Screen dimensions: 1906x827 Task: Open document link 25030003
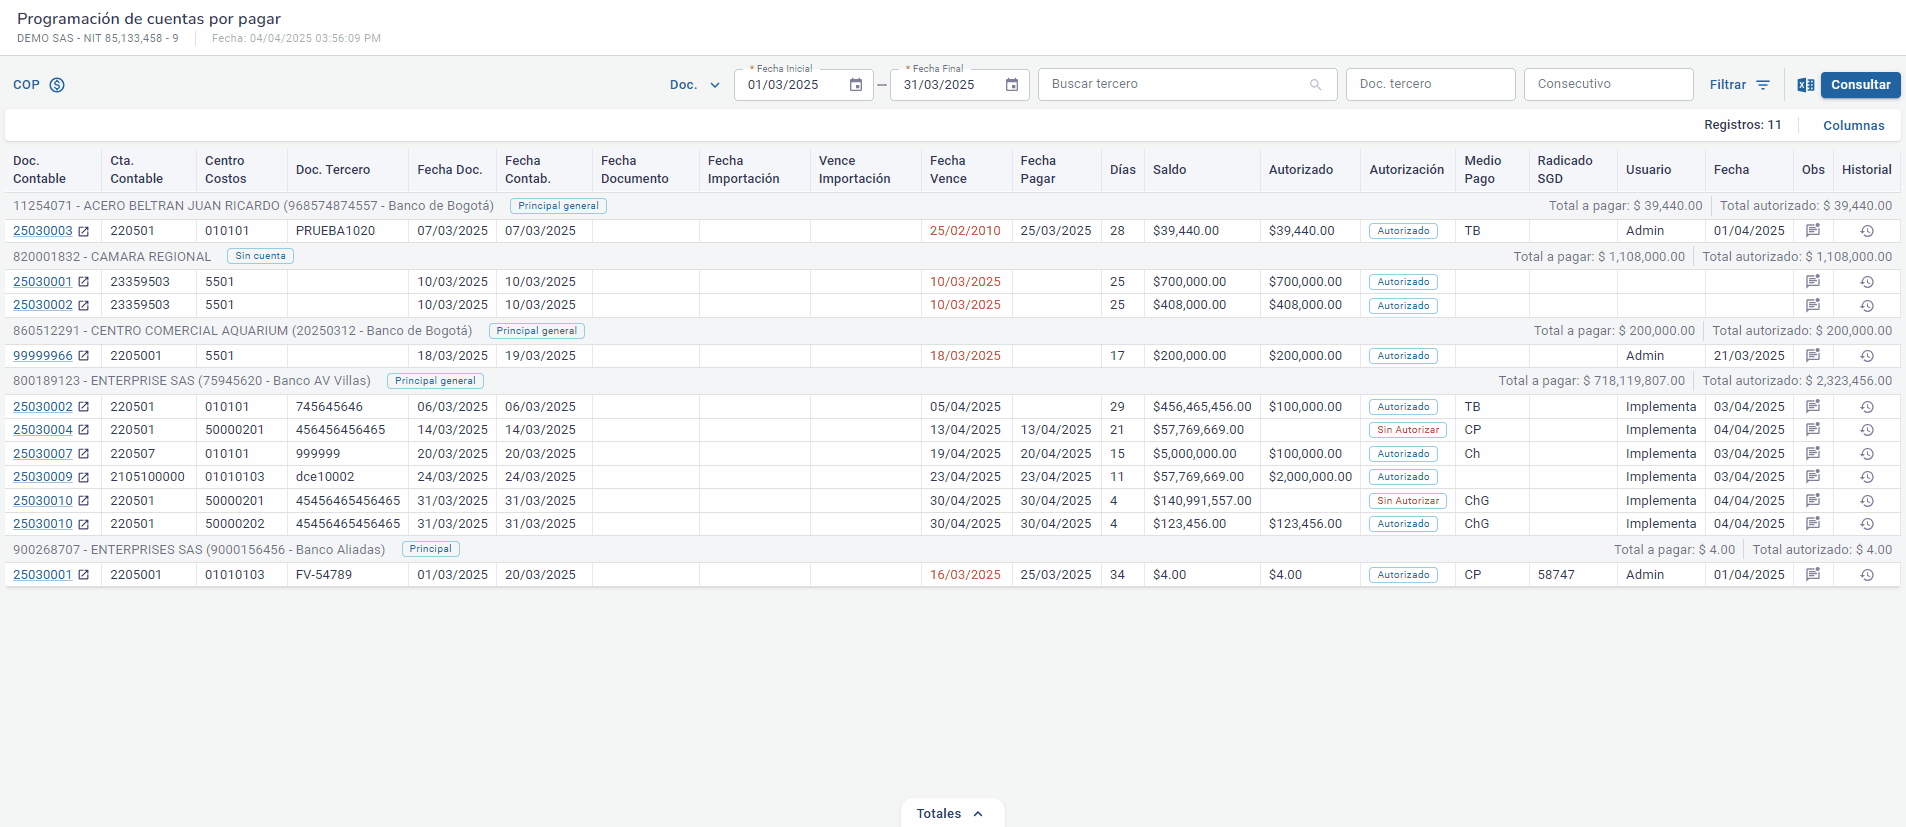click(43, 231)
